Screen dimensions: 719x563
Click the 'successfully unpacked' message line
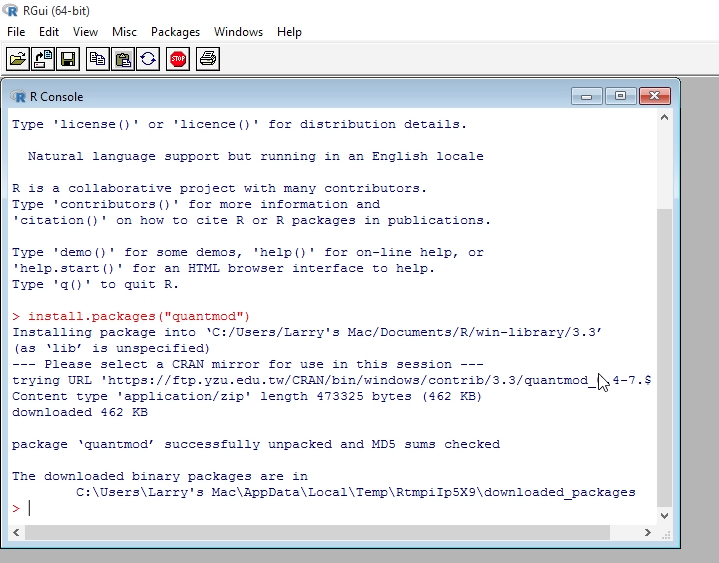point(256,444)
